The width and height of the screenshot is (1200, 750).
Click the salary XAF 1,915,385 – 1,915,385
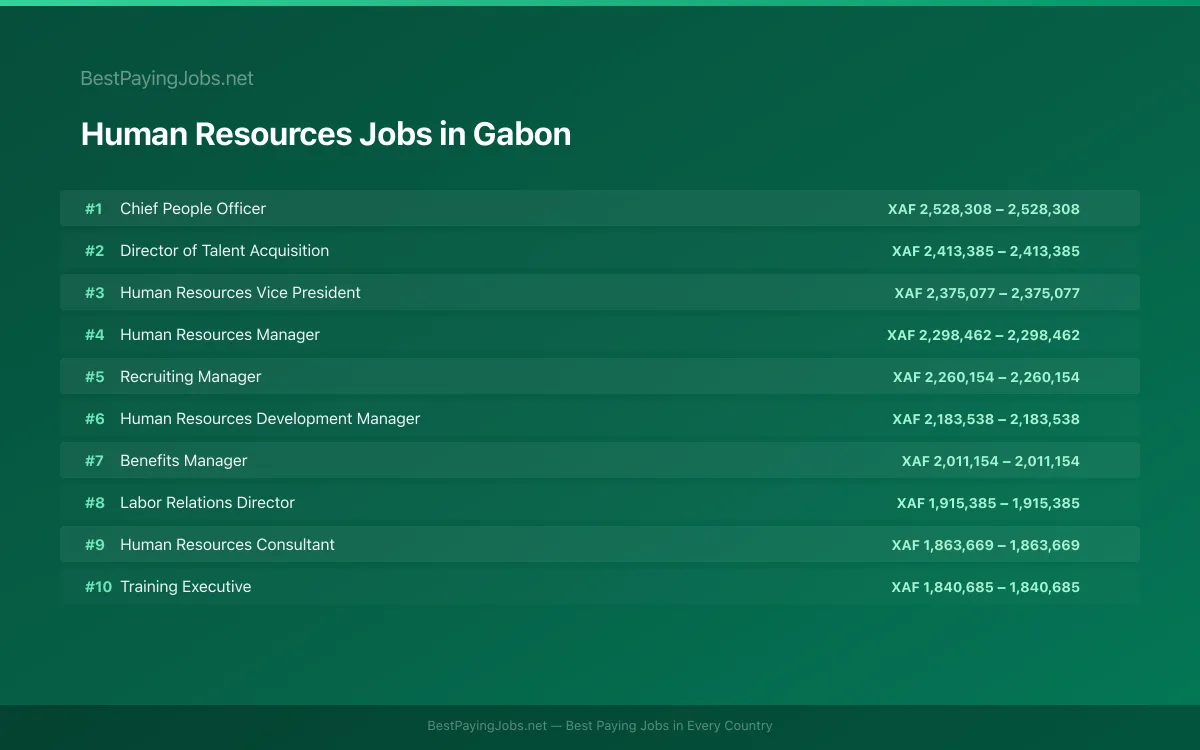pyautogui.click(x=988, y=503)
